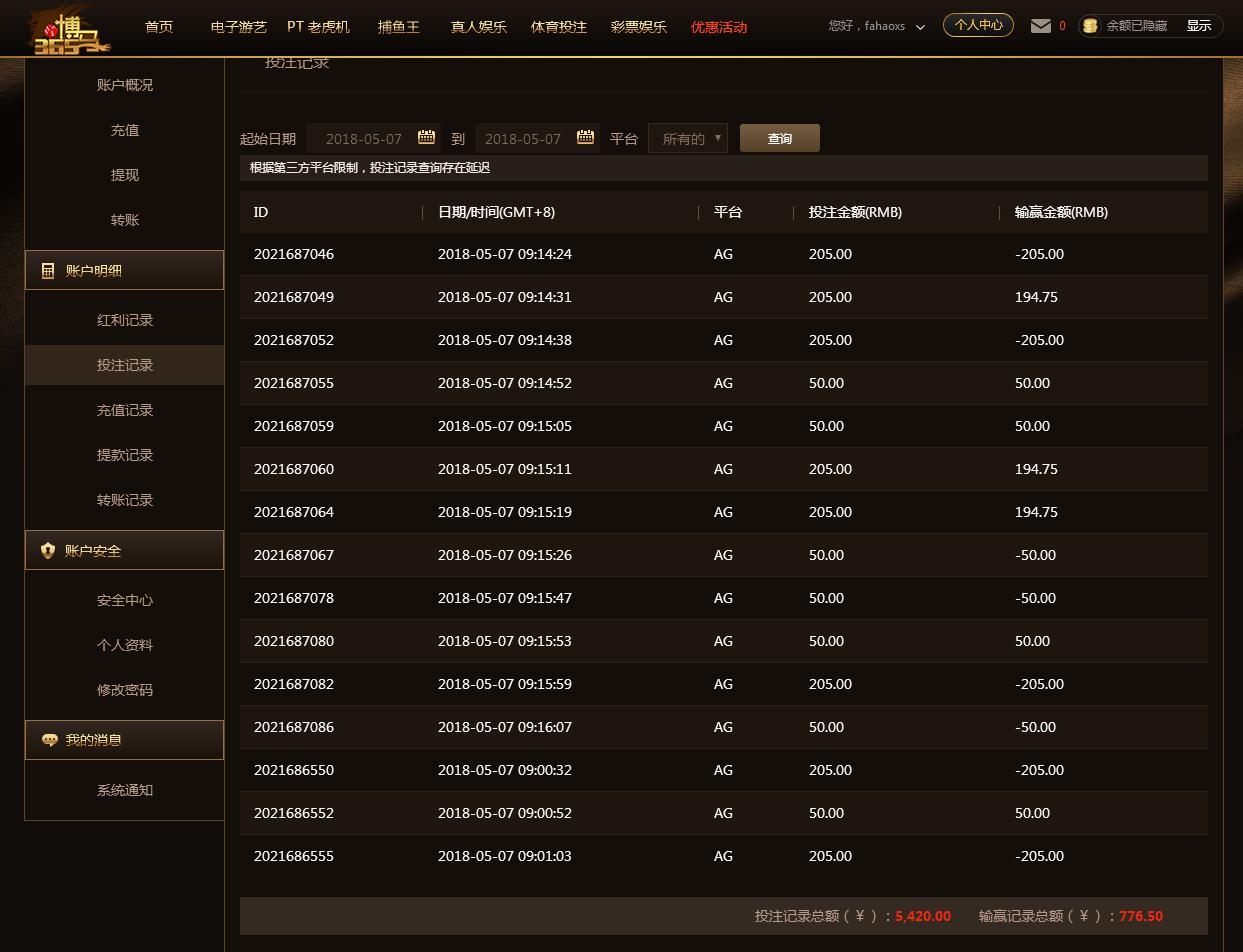Open the 平台 platform dropdown
The image size is (1243, 952).
point(688,138)
